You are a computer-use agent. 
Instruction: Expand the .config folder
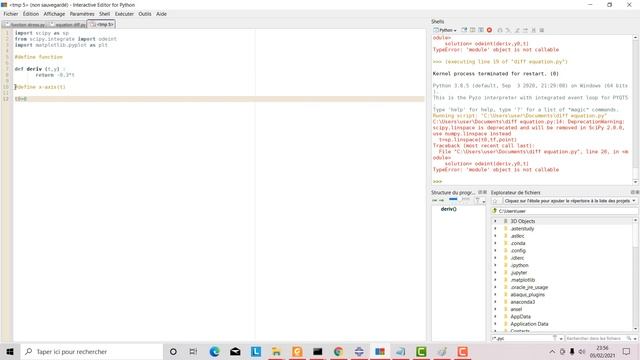click(496, 251)
